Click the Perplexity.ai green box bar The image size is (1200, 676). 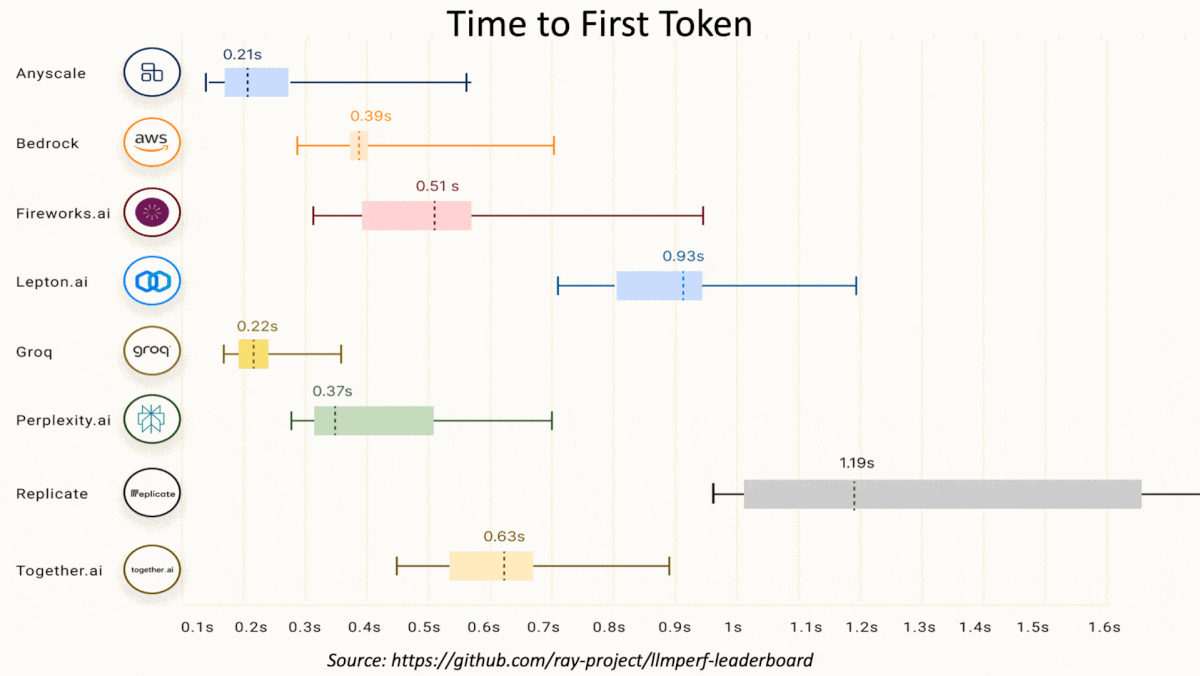point(373,421)
